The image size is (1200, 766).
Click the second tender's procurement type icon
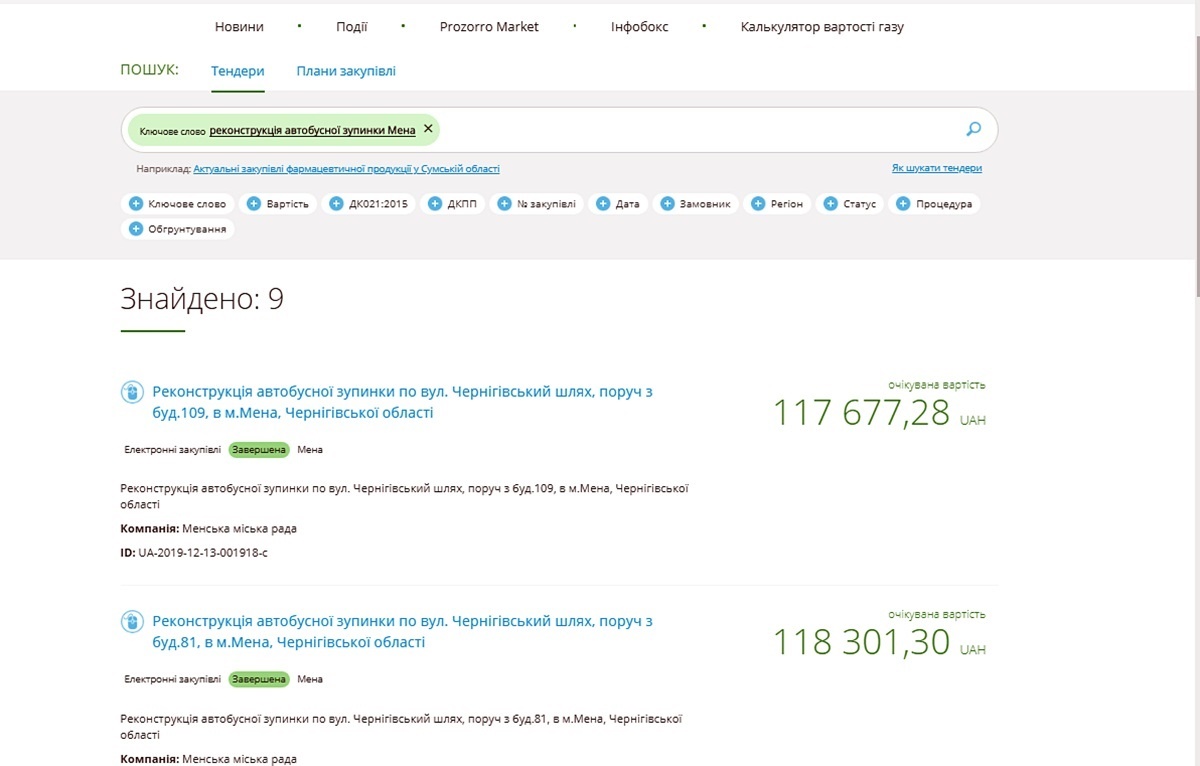pos(131,621)
